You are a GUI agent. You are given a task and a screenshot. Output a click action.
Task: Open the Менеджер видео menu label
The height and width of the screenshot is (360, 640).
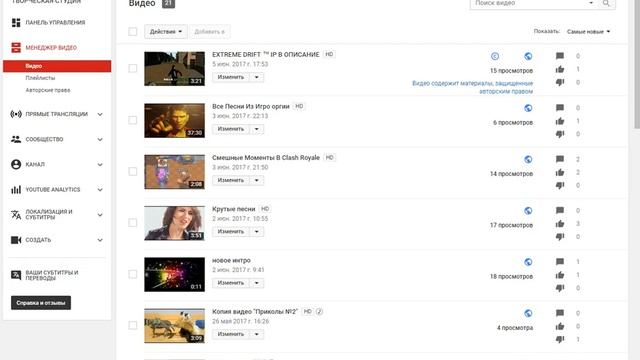click(51, 48)
